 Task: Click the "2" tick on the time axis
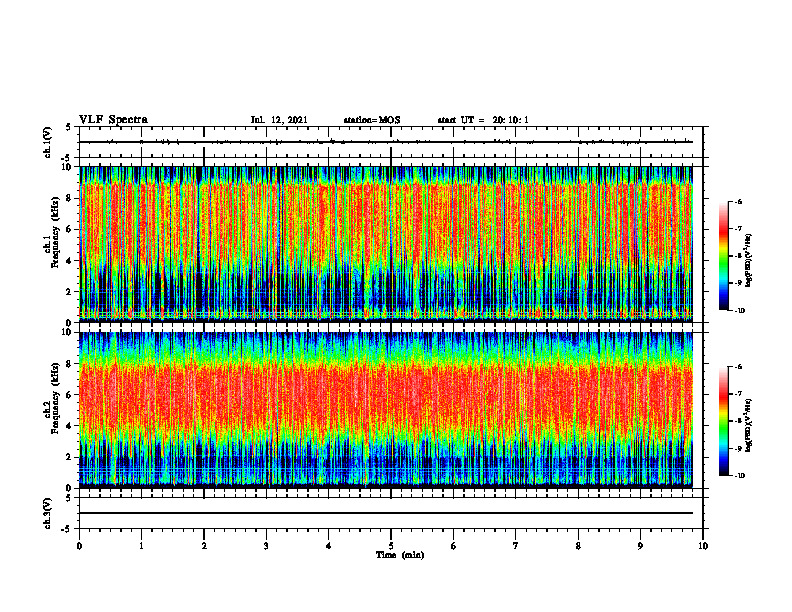[204, 546]
